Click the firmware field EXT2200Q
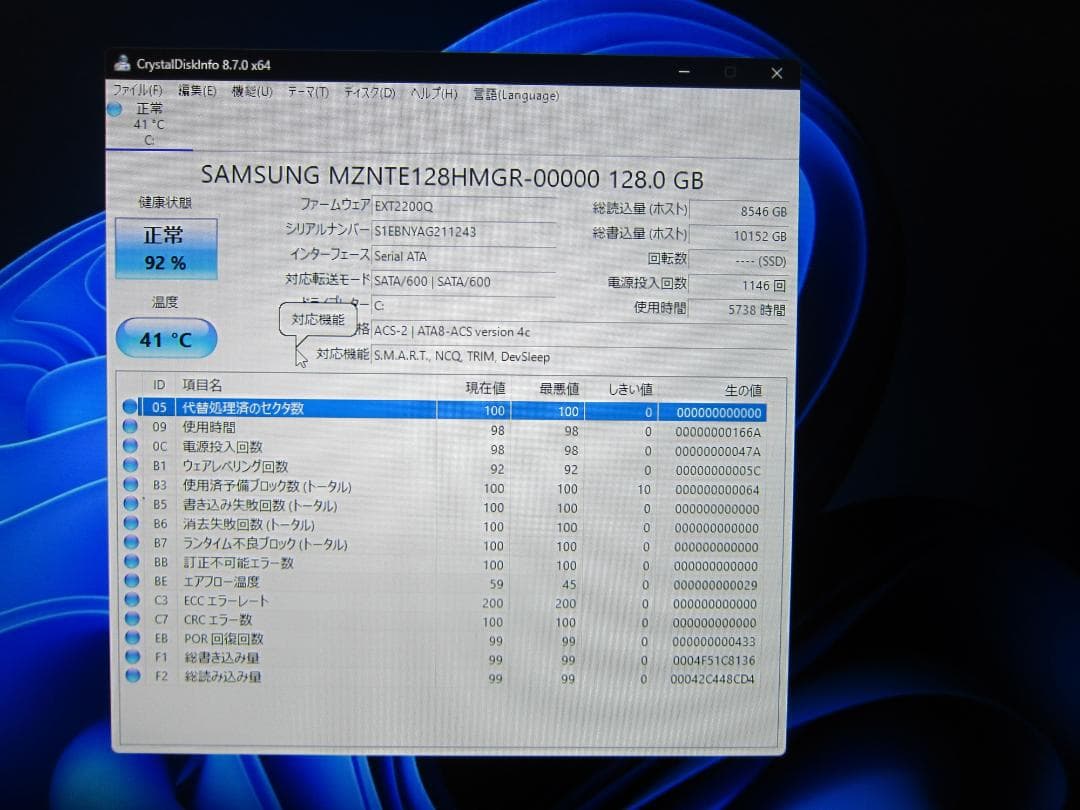Image resolution: width=1080 pixels, height=810 pixels. point(464,206)
